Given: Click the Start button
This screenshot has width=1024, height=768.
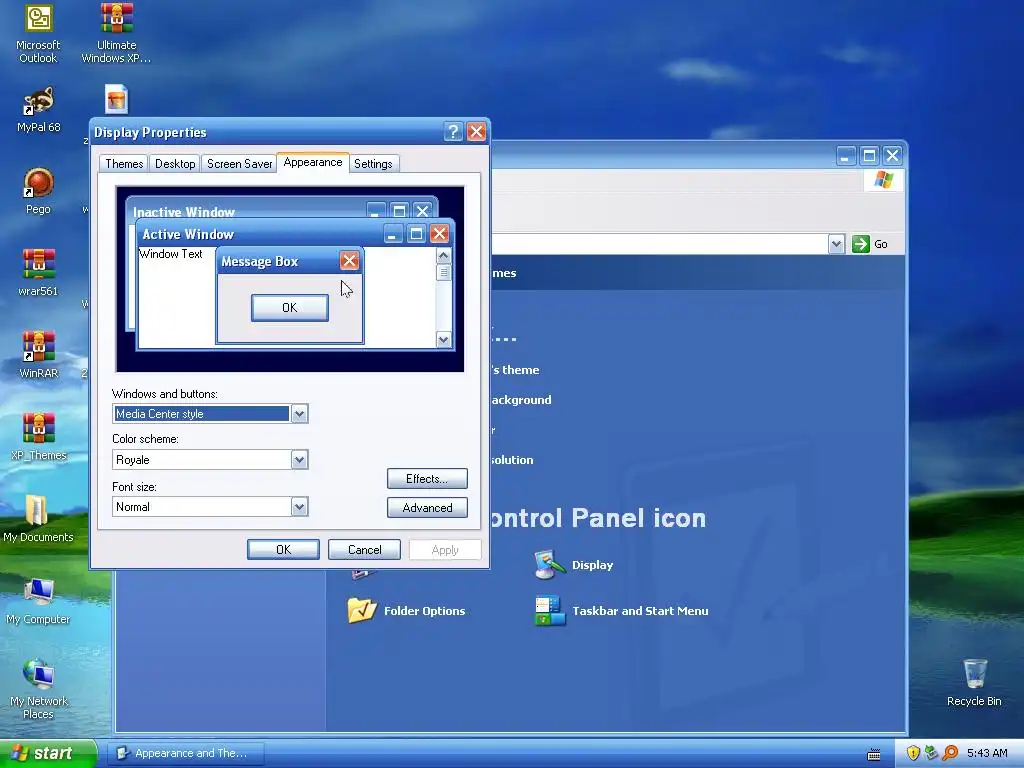Looking at the screenshot, I should [x=48, y=753].
